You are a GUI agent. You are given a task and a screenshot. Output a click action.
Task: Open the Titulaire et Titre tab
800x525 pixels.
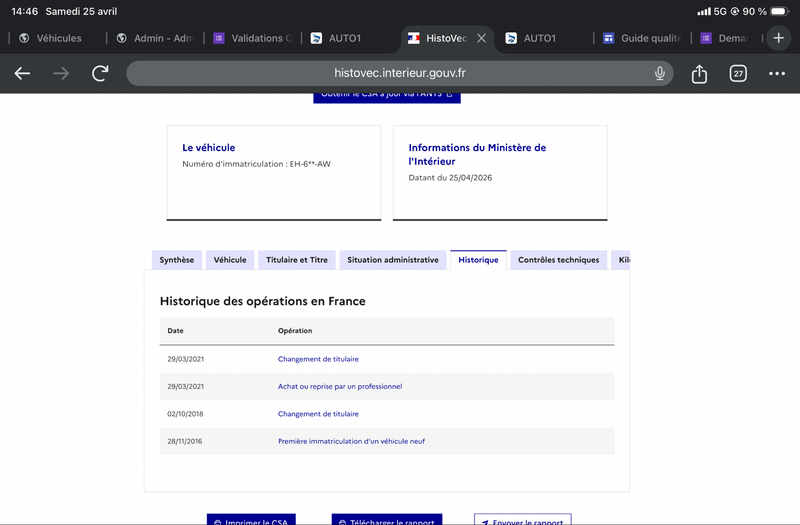pyautogui.click(x=296, y=260)
